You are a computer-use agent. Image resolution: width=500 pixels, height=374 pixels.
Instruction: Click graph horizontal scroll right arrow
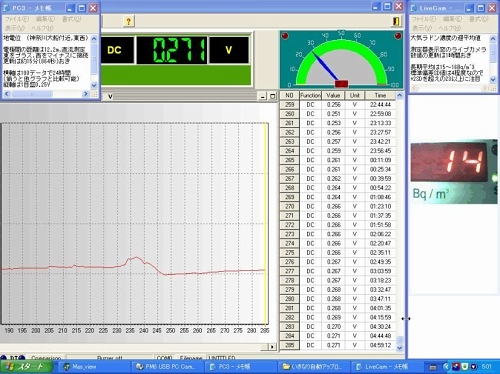point(272,347)
